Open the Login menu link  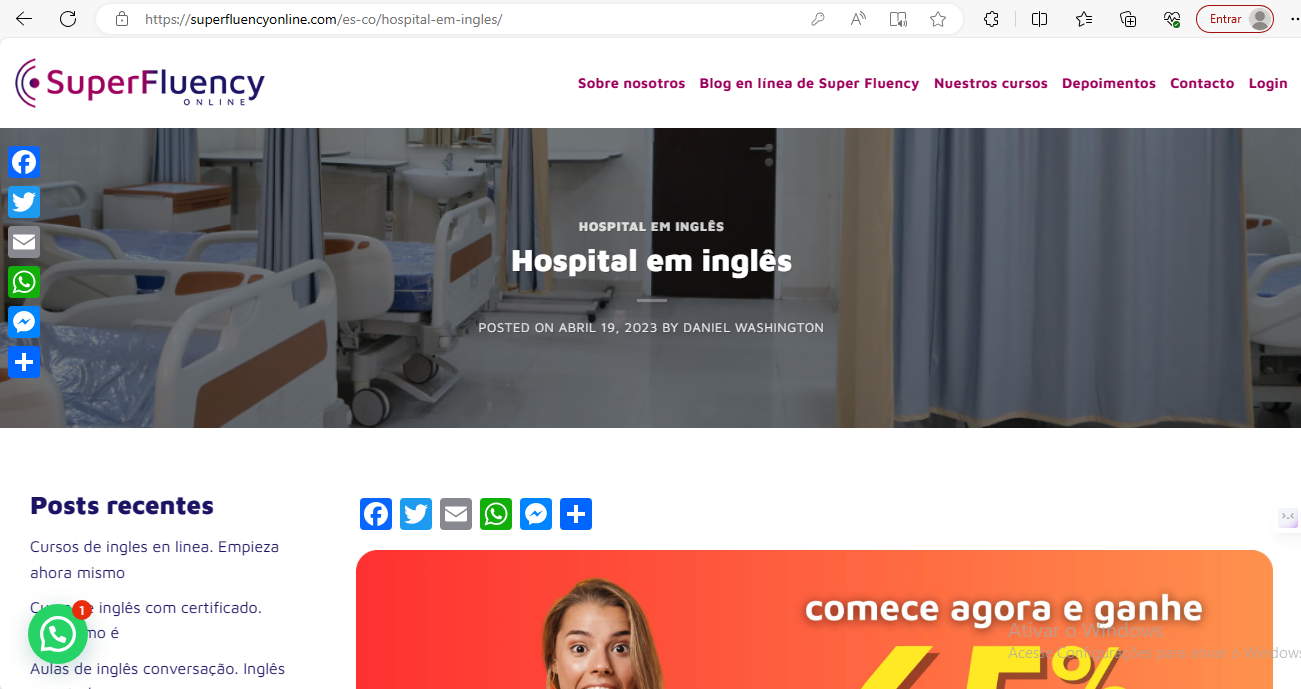click(1268, 83)
